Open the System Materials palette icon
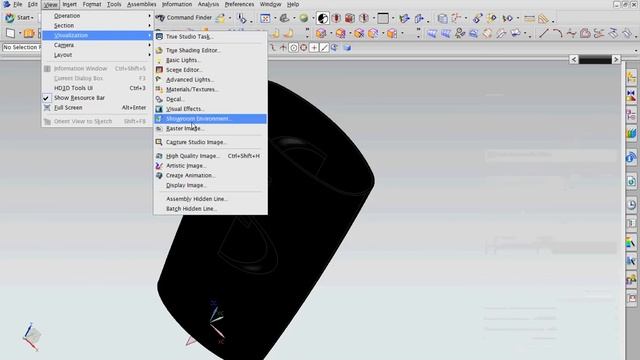 pyautogui.click(x=631, y=242)
